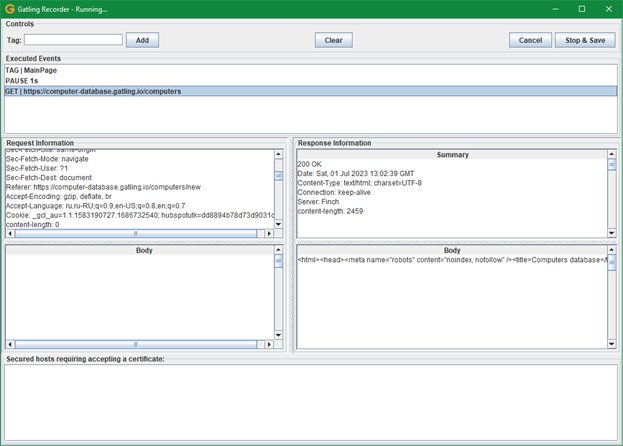Screen dimensions: 623x446
Task: Select the PAUSE 1s event
Action: pos(311,81)
